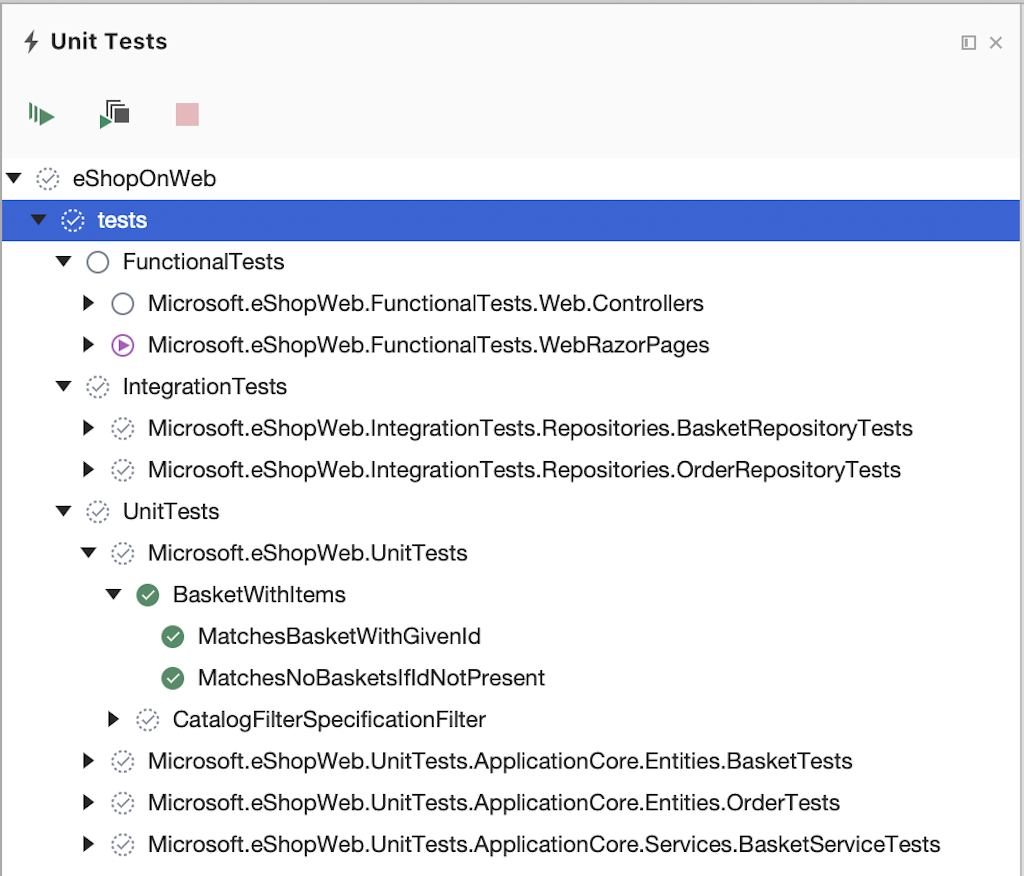Click status icon next to eShopOnWeb
Image resolution: width=1024 pixels, height=876 pixels.
coord(48,178)
